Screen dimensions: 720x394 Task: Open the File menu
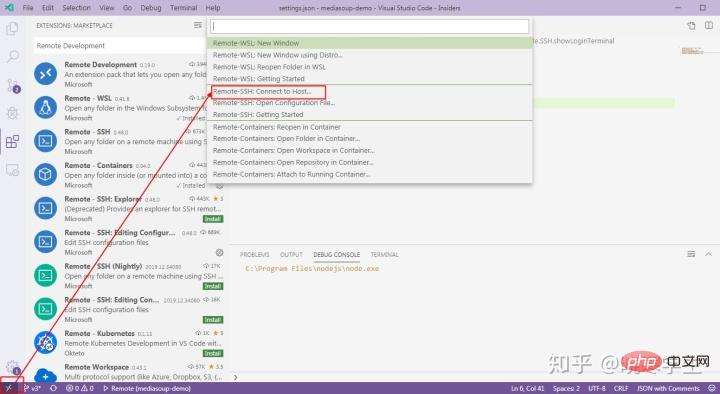pyautogui.click(x=28, y=8)
